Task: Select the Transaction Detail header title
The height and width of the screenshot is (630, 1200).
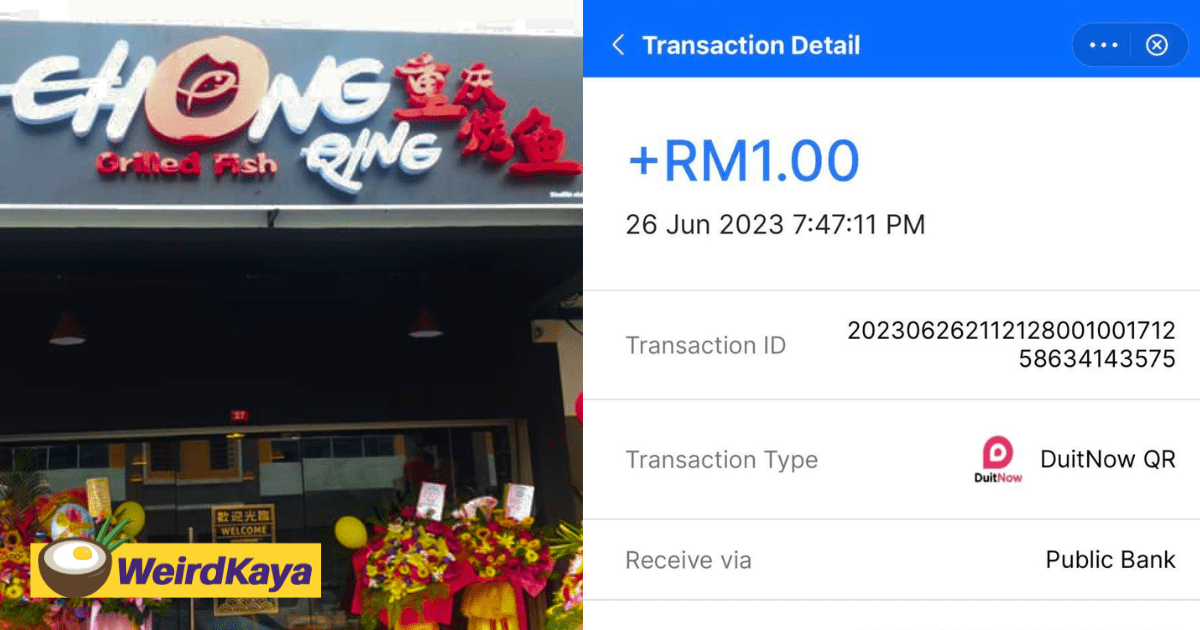Action: coord(751,45)
